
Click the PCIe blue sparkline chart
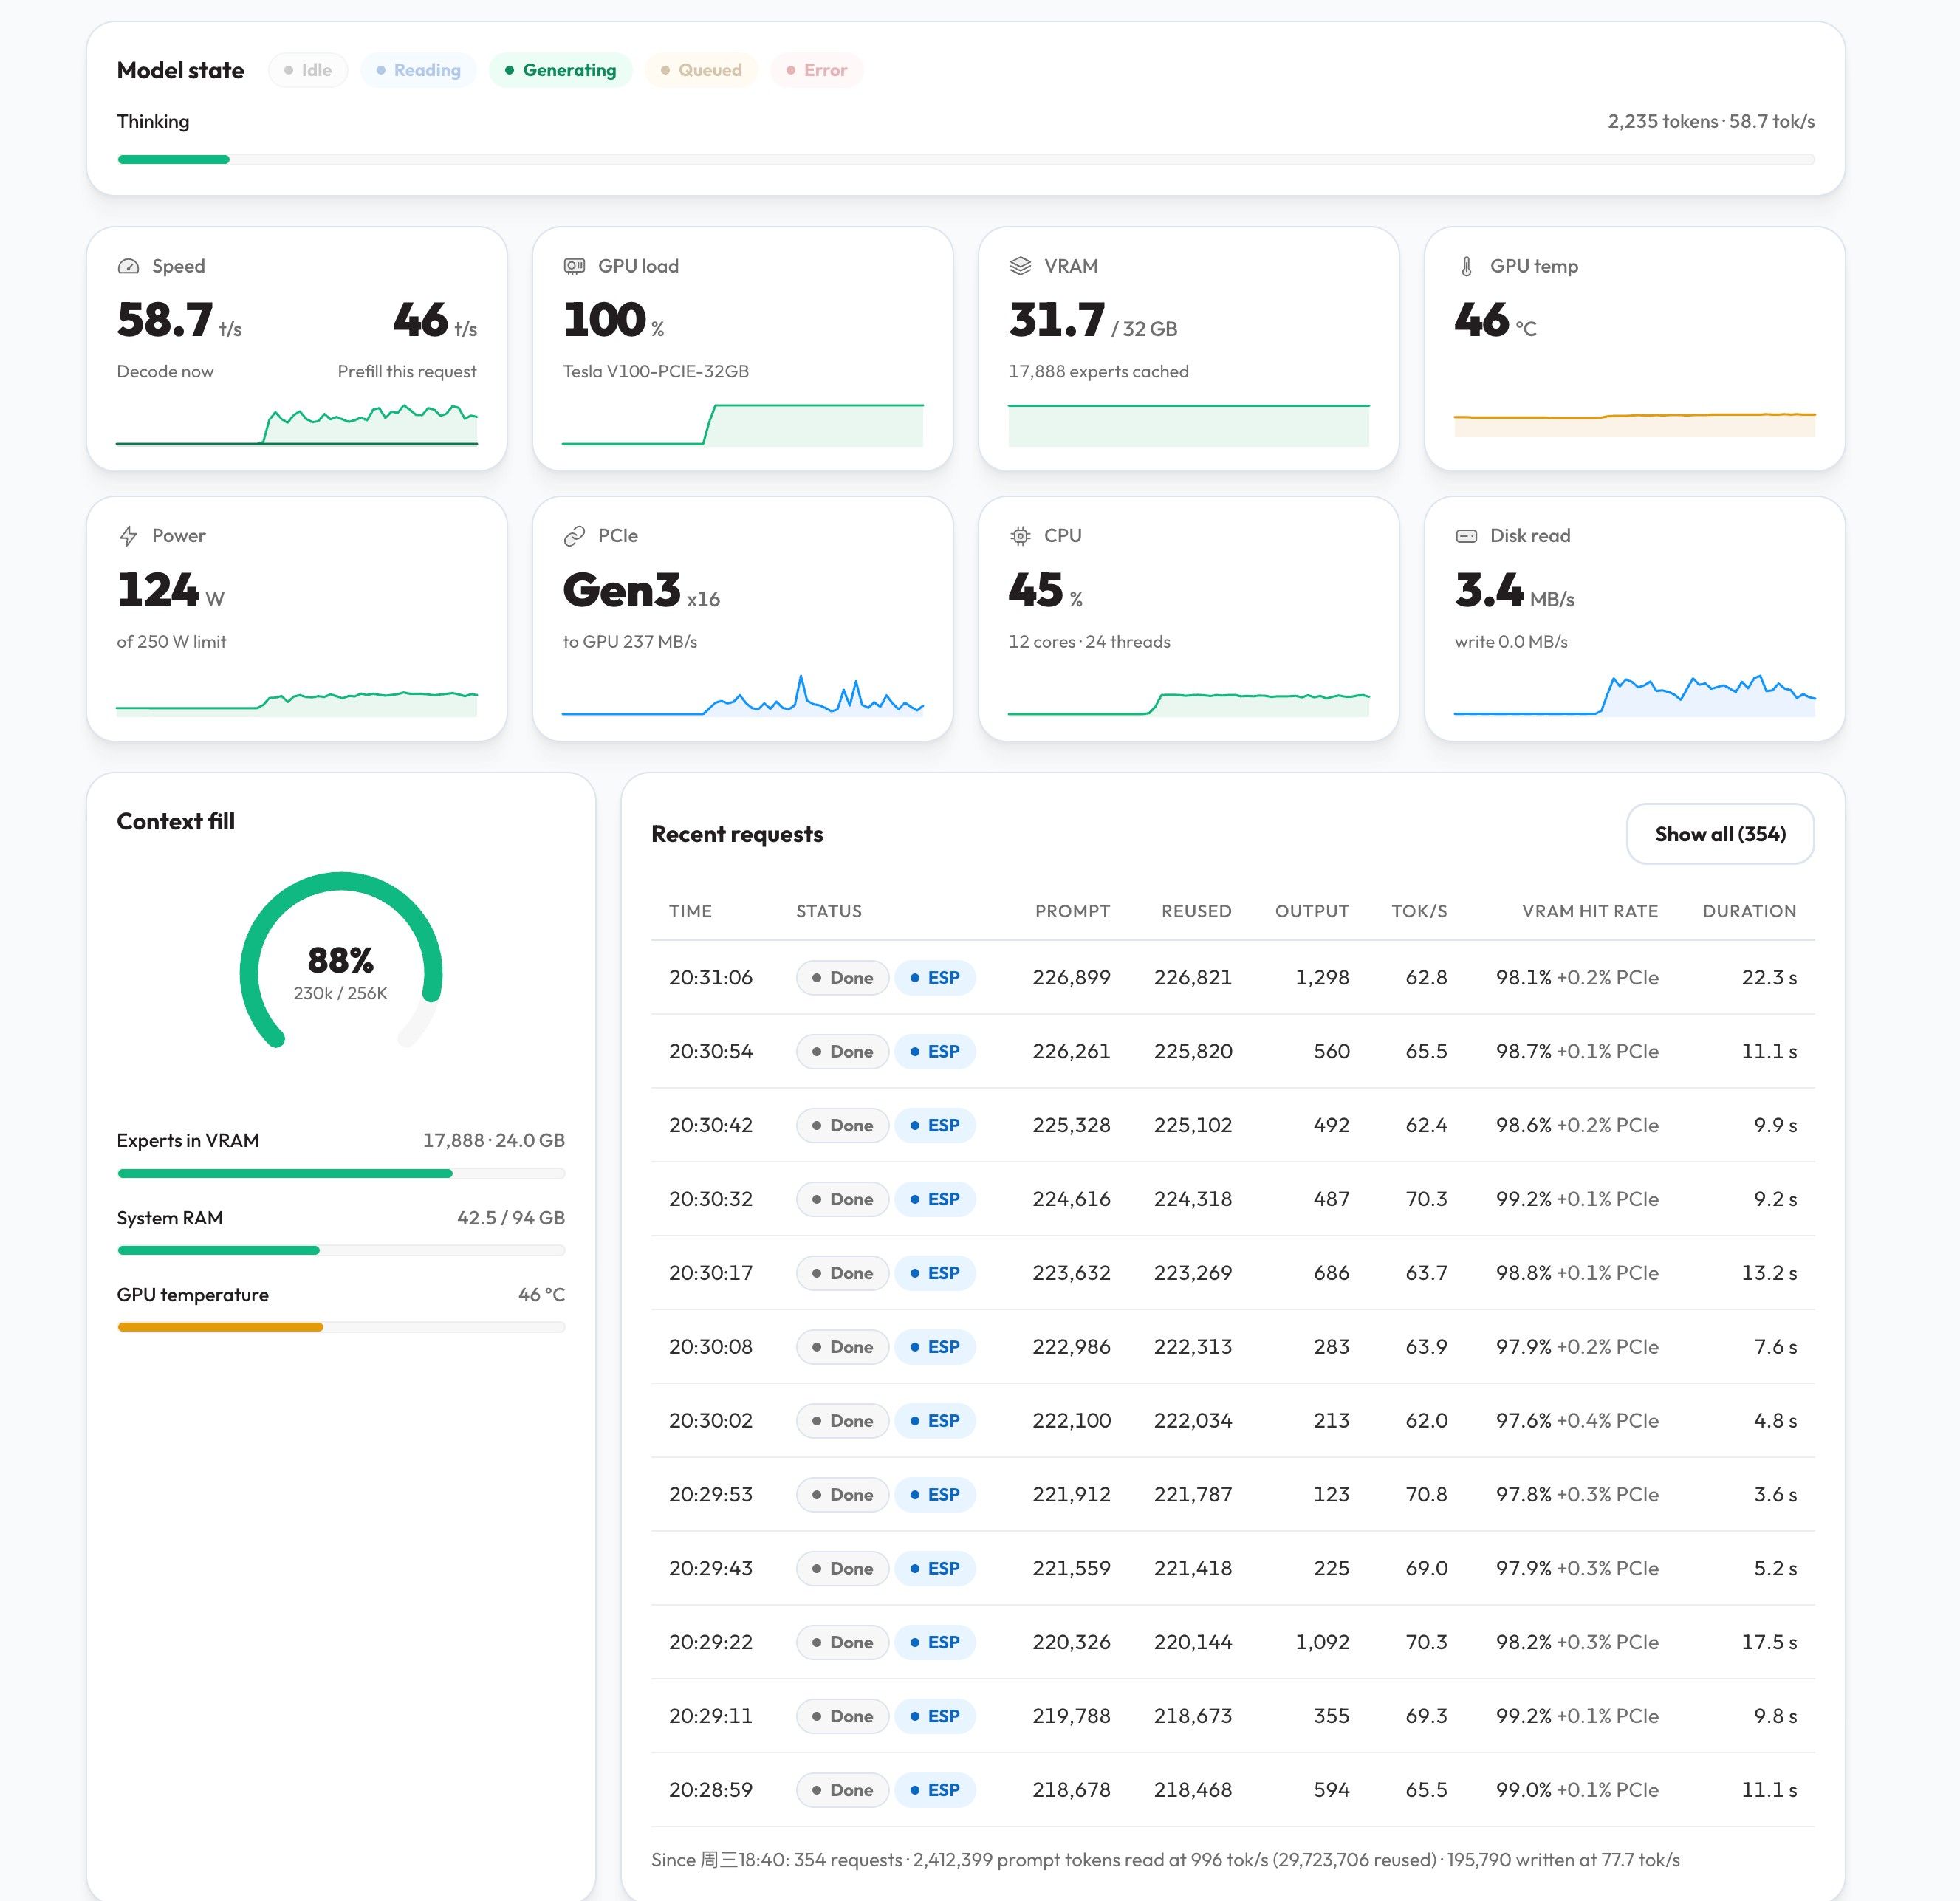pyautogui.click(x=743, y=695)
